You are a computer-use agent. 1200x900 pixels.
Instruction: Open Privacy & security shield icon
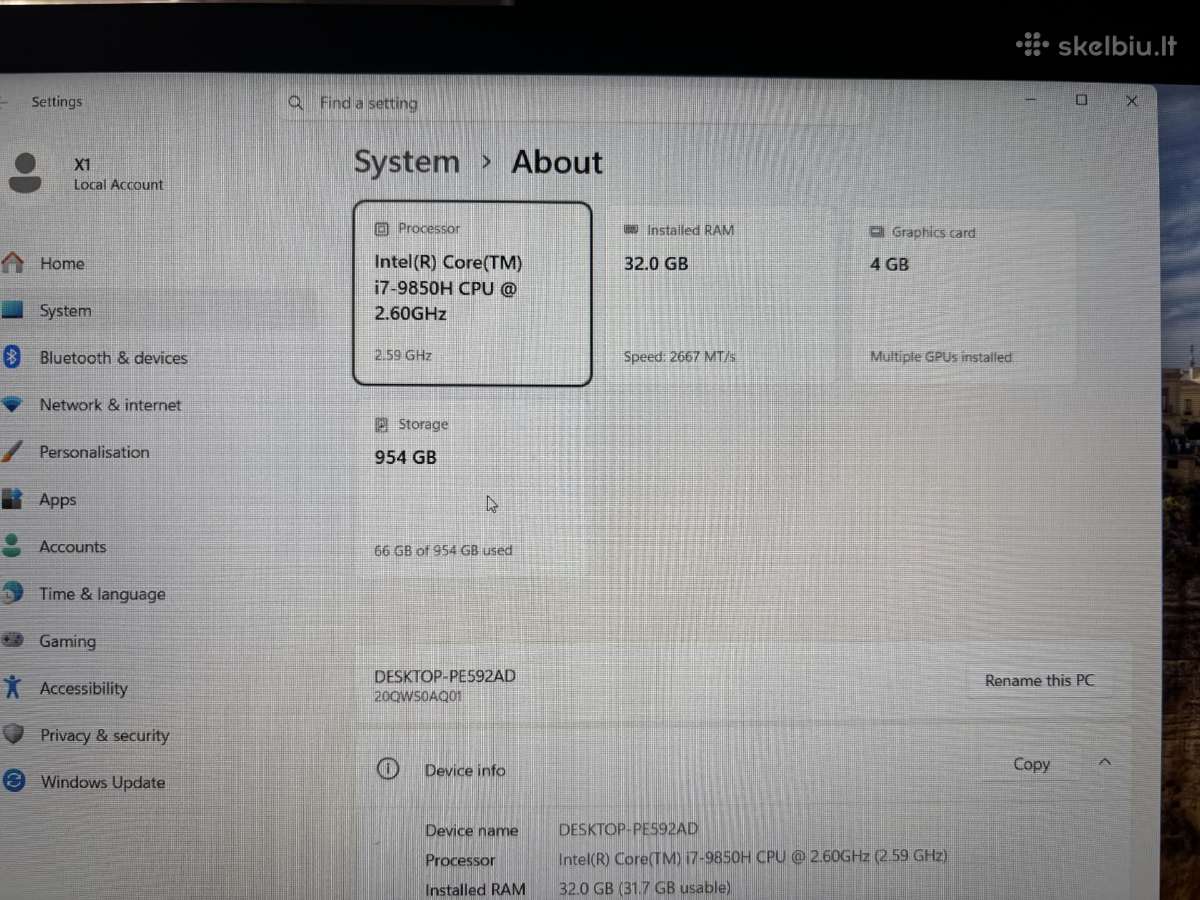pyautogui.click(x=12, y=734)
